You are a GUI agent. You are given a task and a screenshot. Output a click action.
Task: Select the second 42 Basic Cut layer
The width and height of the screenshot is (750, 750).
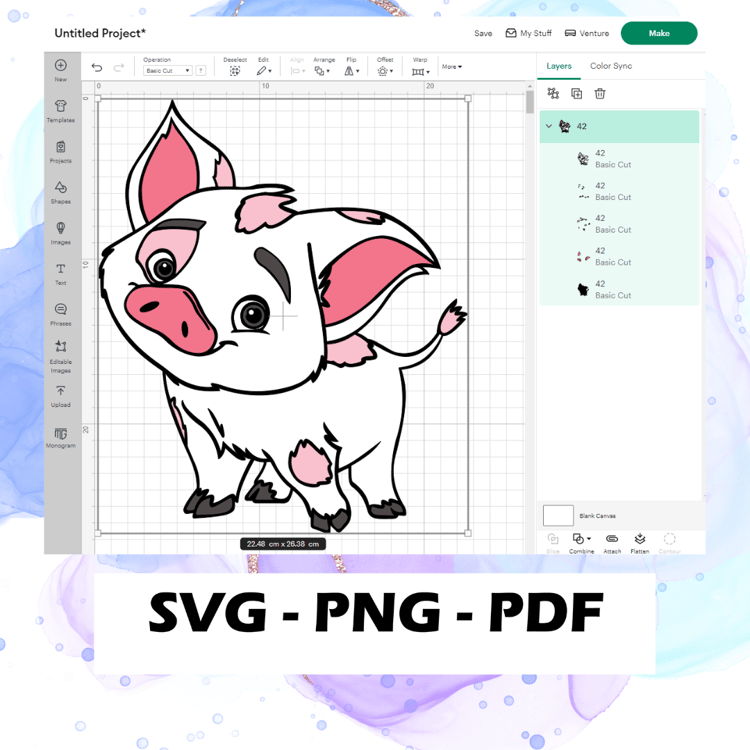coord(619,191)
